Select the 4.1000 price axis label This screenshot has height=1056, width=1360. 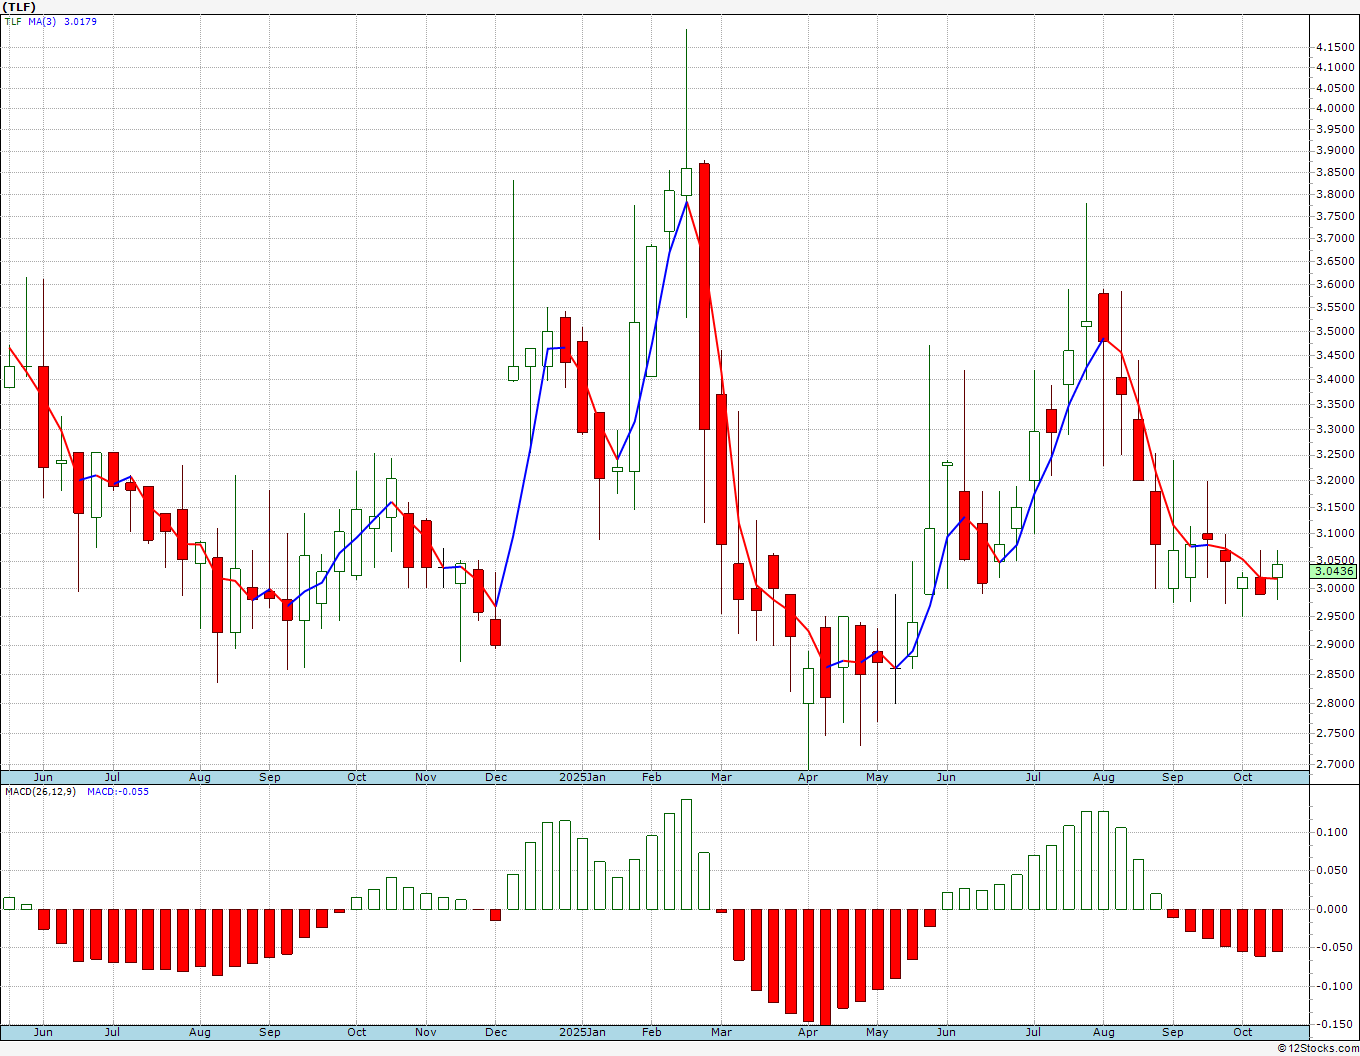point(1336,68)
